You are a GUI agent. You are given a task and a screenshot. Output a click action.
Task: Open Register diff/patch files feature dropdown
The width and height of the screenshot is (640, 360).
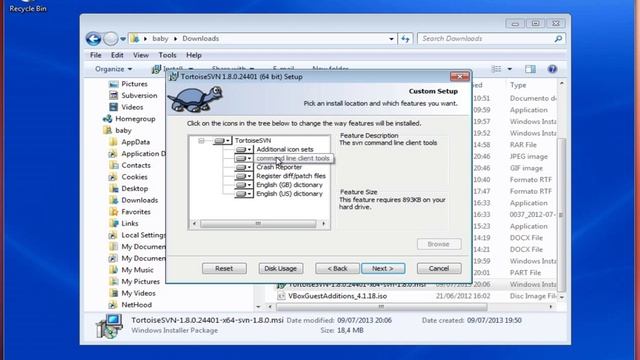pos(244,176)
